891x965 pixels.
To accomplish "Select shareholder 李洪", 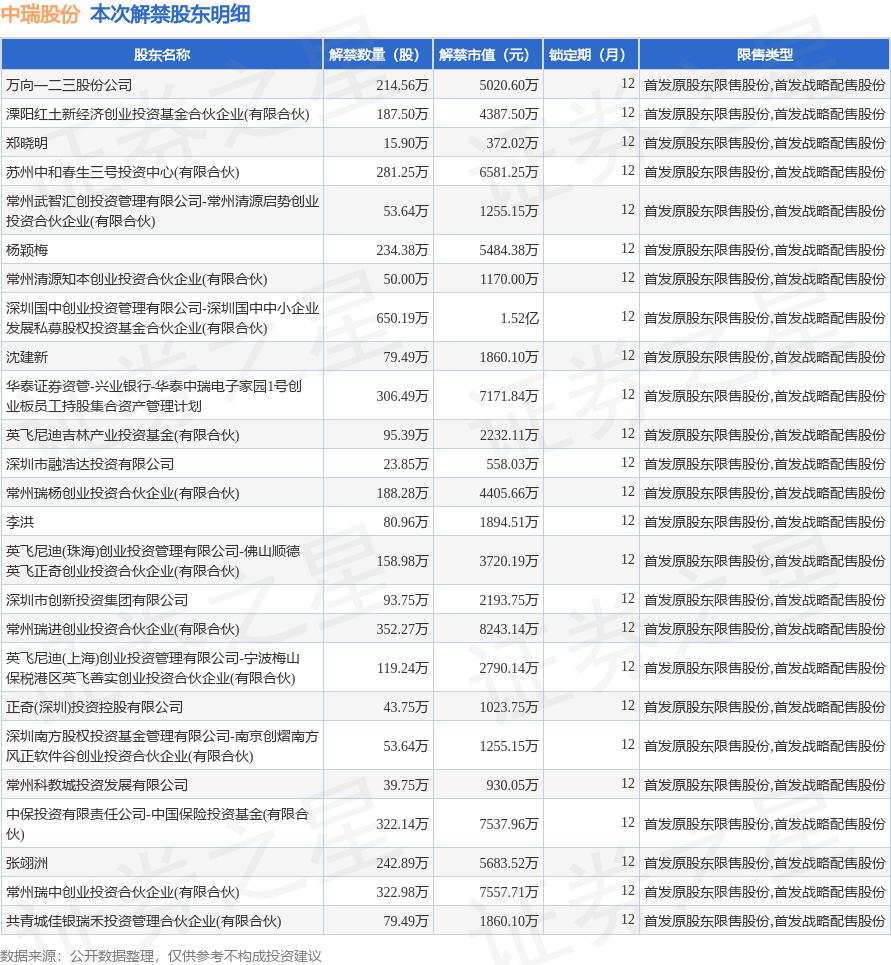I will coord(20,522).
